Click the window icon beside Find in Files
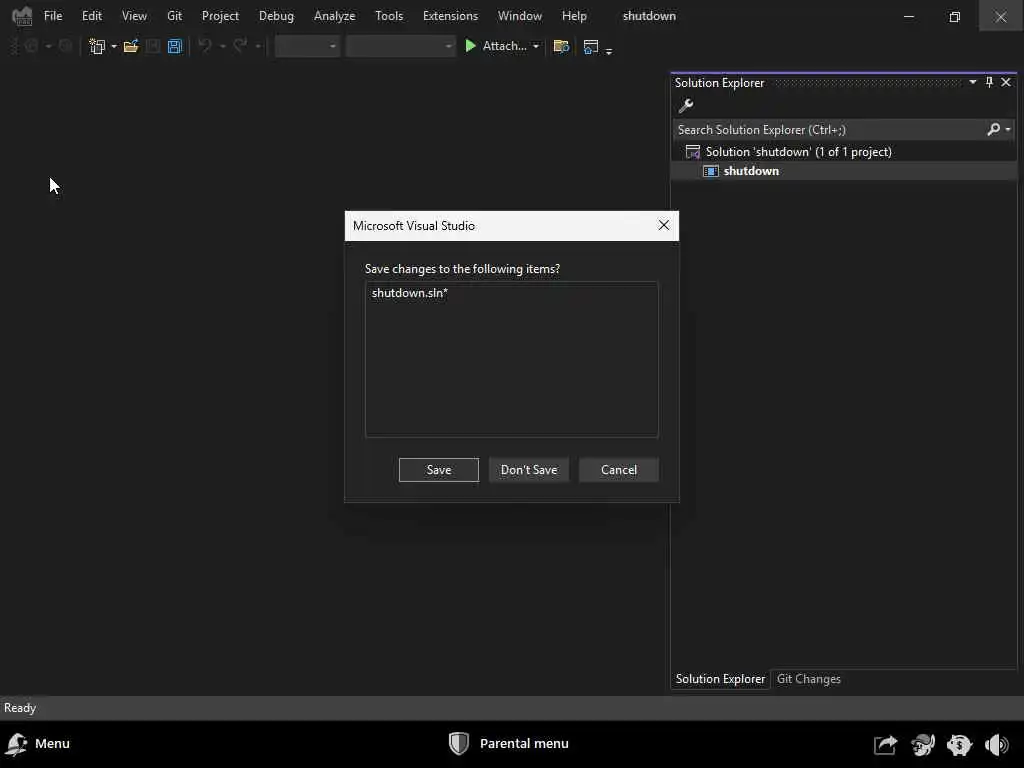Viewport: 1024px width, 768px height. 590,46
